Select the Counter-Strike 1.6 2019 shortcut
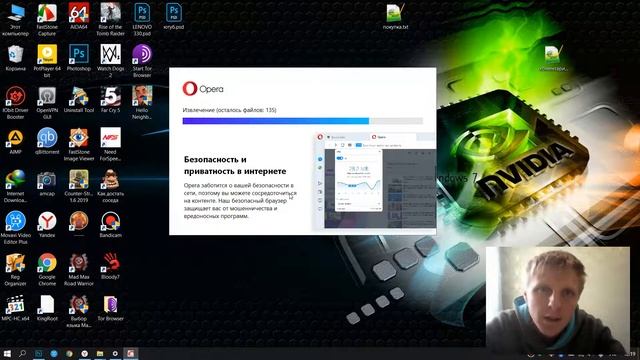Screen dimensions: 640x360 click(79, 186)
